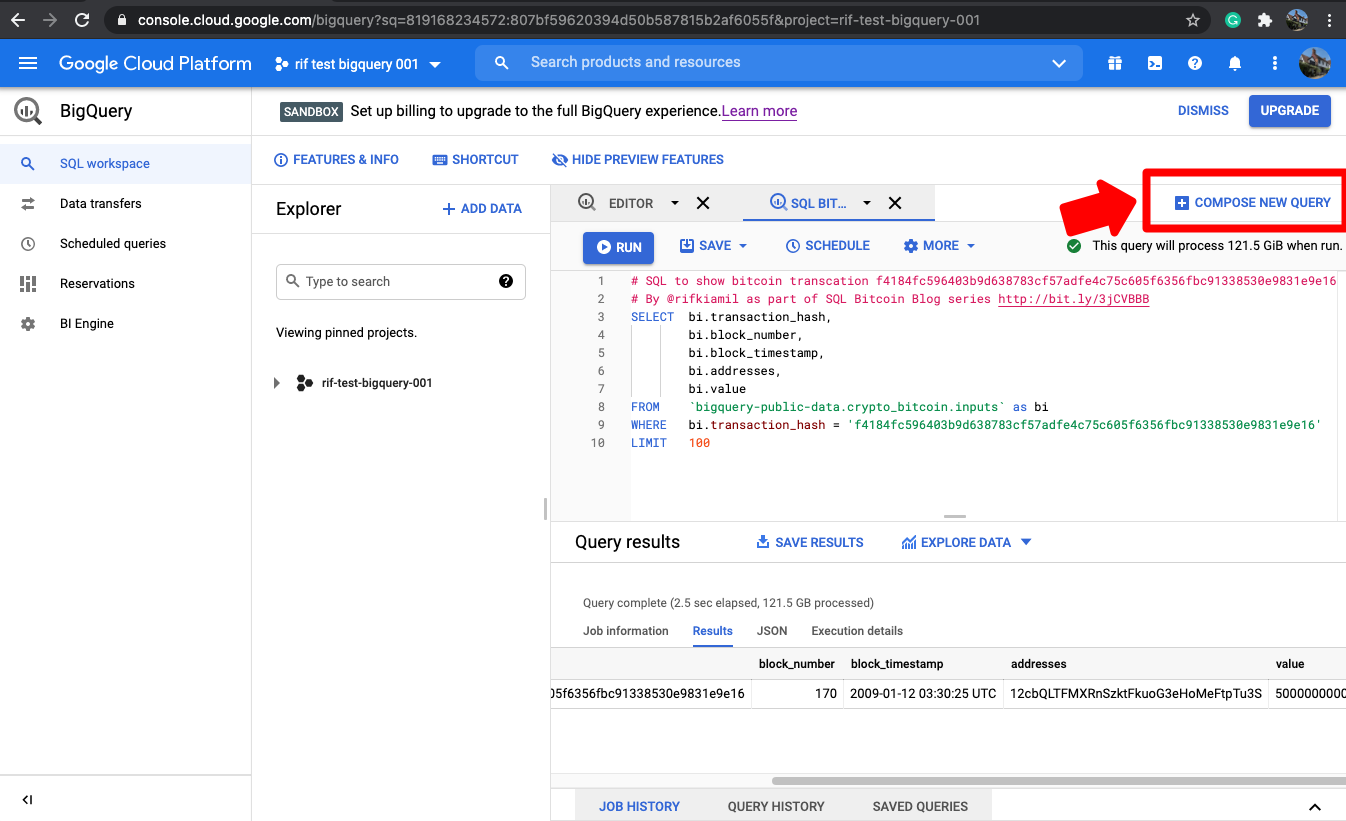Open the three-dot settings menu in the header
The image size is (1346, 821).
(1275, 63)
